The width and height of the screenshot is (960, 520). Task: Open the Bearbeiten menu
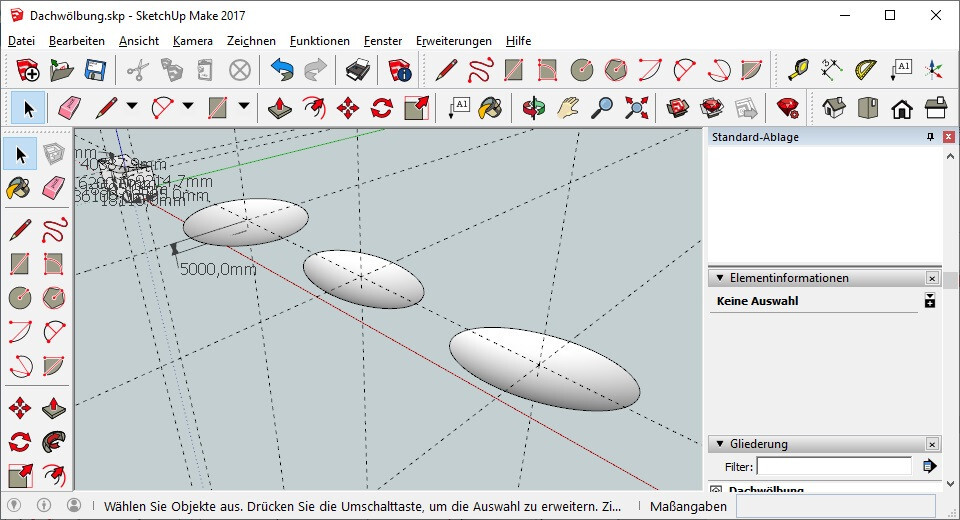pos(77,41)
